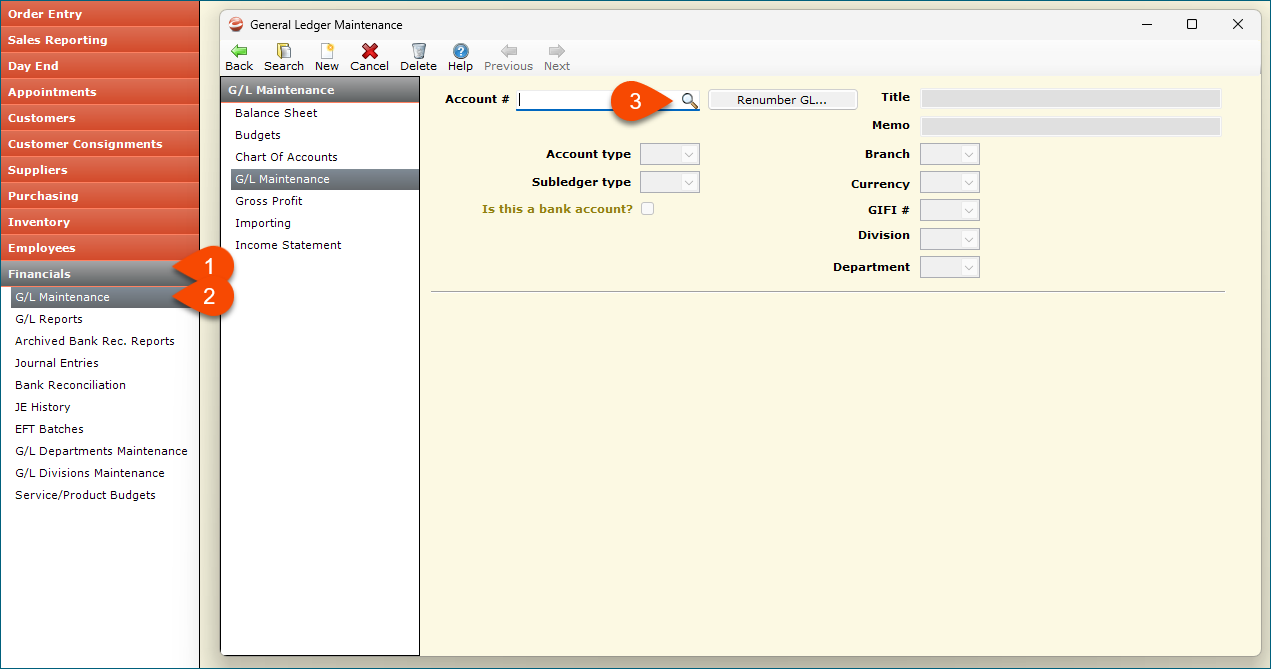
Task: Open the Day End sidebar section
Action: click(100, 66)
